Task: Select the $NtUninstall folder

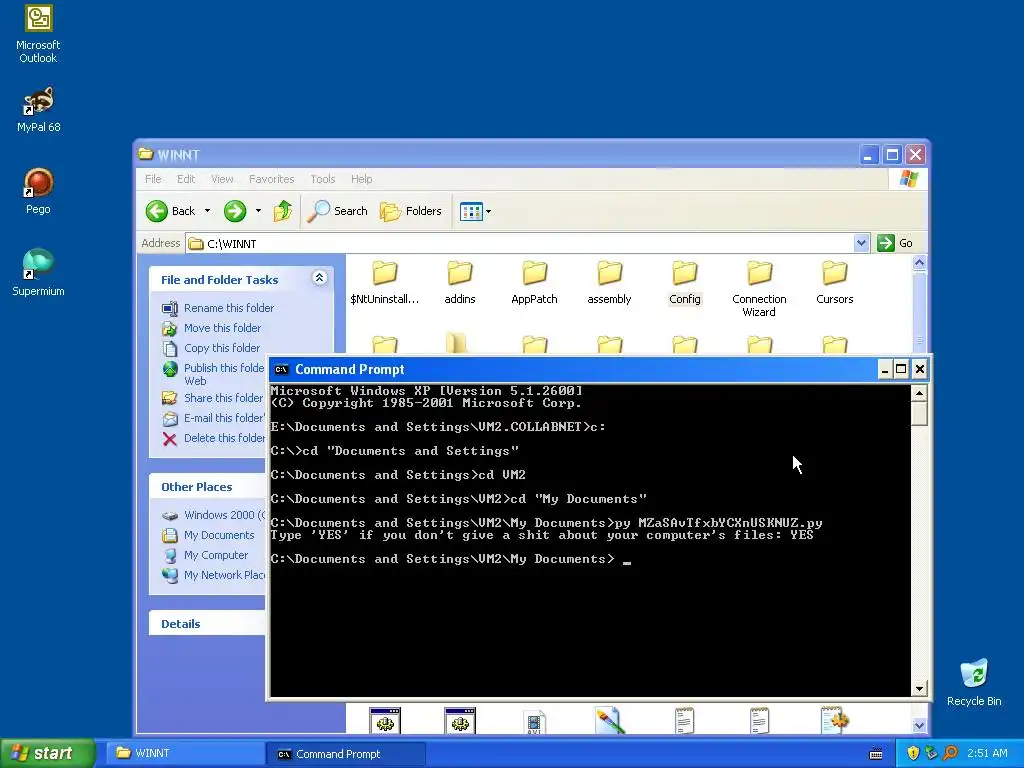Action: (385, 282)
